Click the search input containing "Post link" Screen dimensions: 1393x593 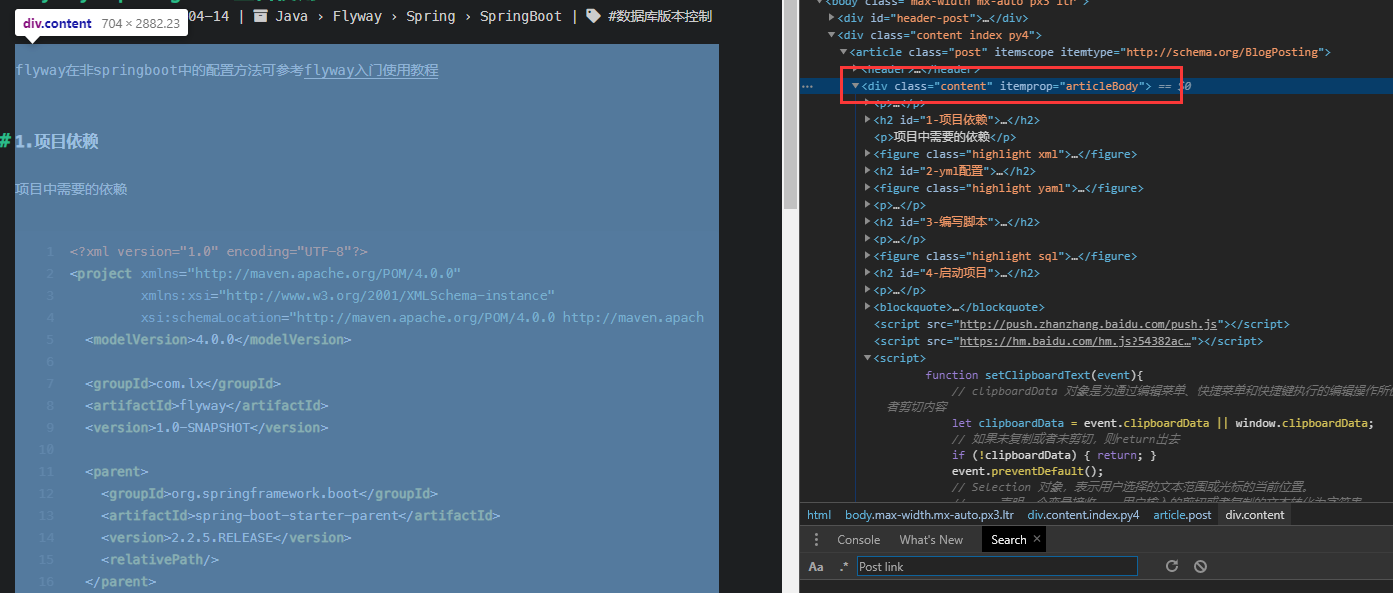pos(996,567)
